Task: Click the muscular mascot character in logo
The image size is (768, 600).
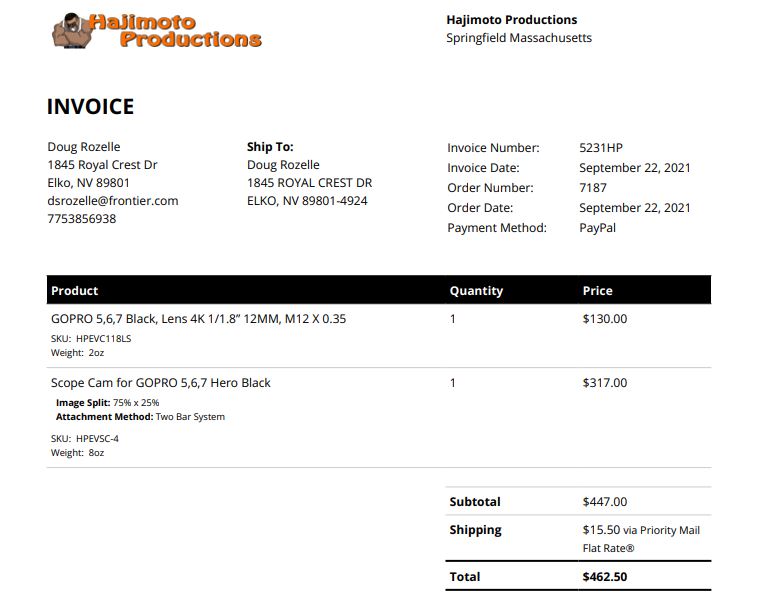Action: point(72,31)
